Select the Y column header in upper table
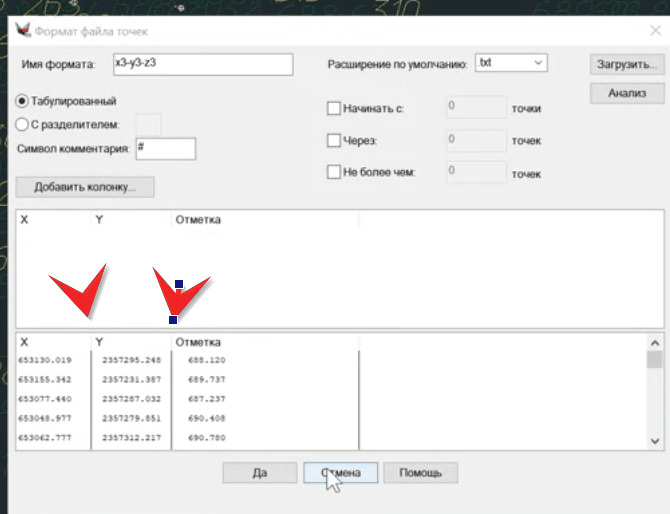The image size is (670, 514). coord(100,218)
